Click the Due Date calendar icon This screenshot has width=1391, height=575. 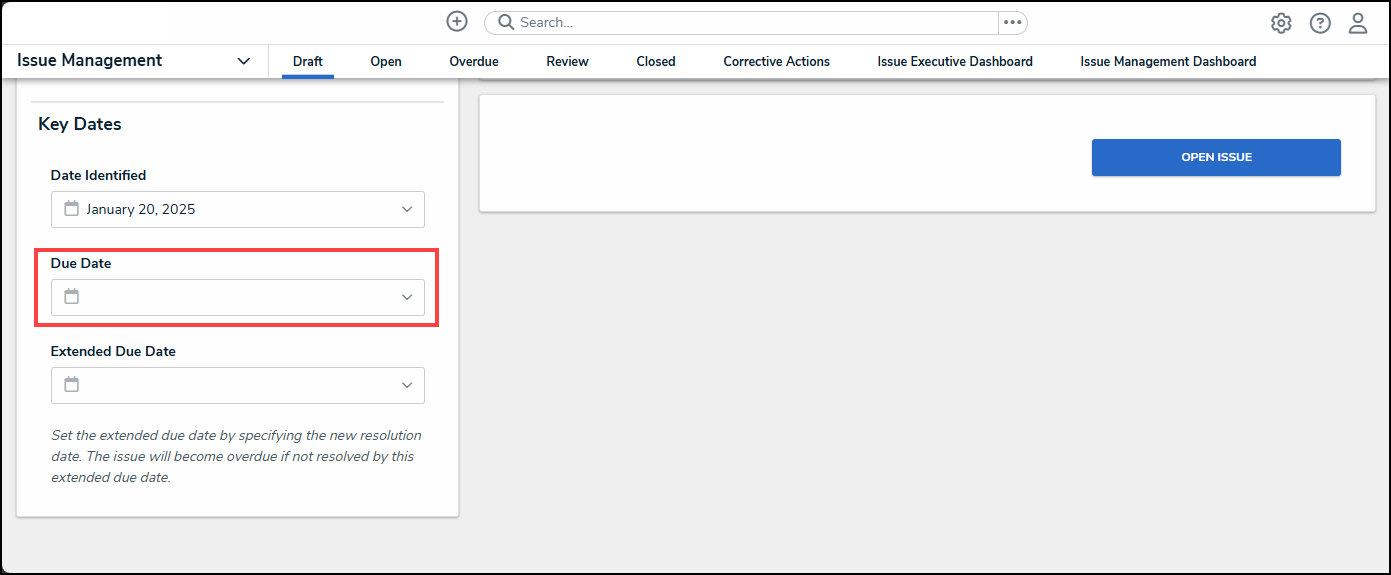point(71,297)
